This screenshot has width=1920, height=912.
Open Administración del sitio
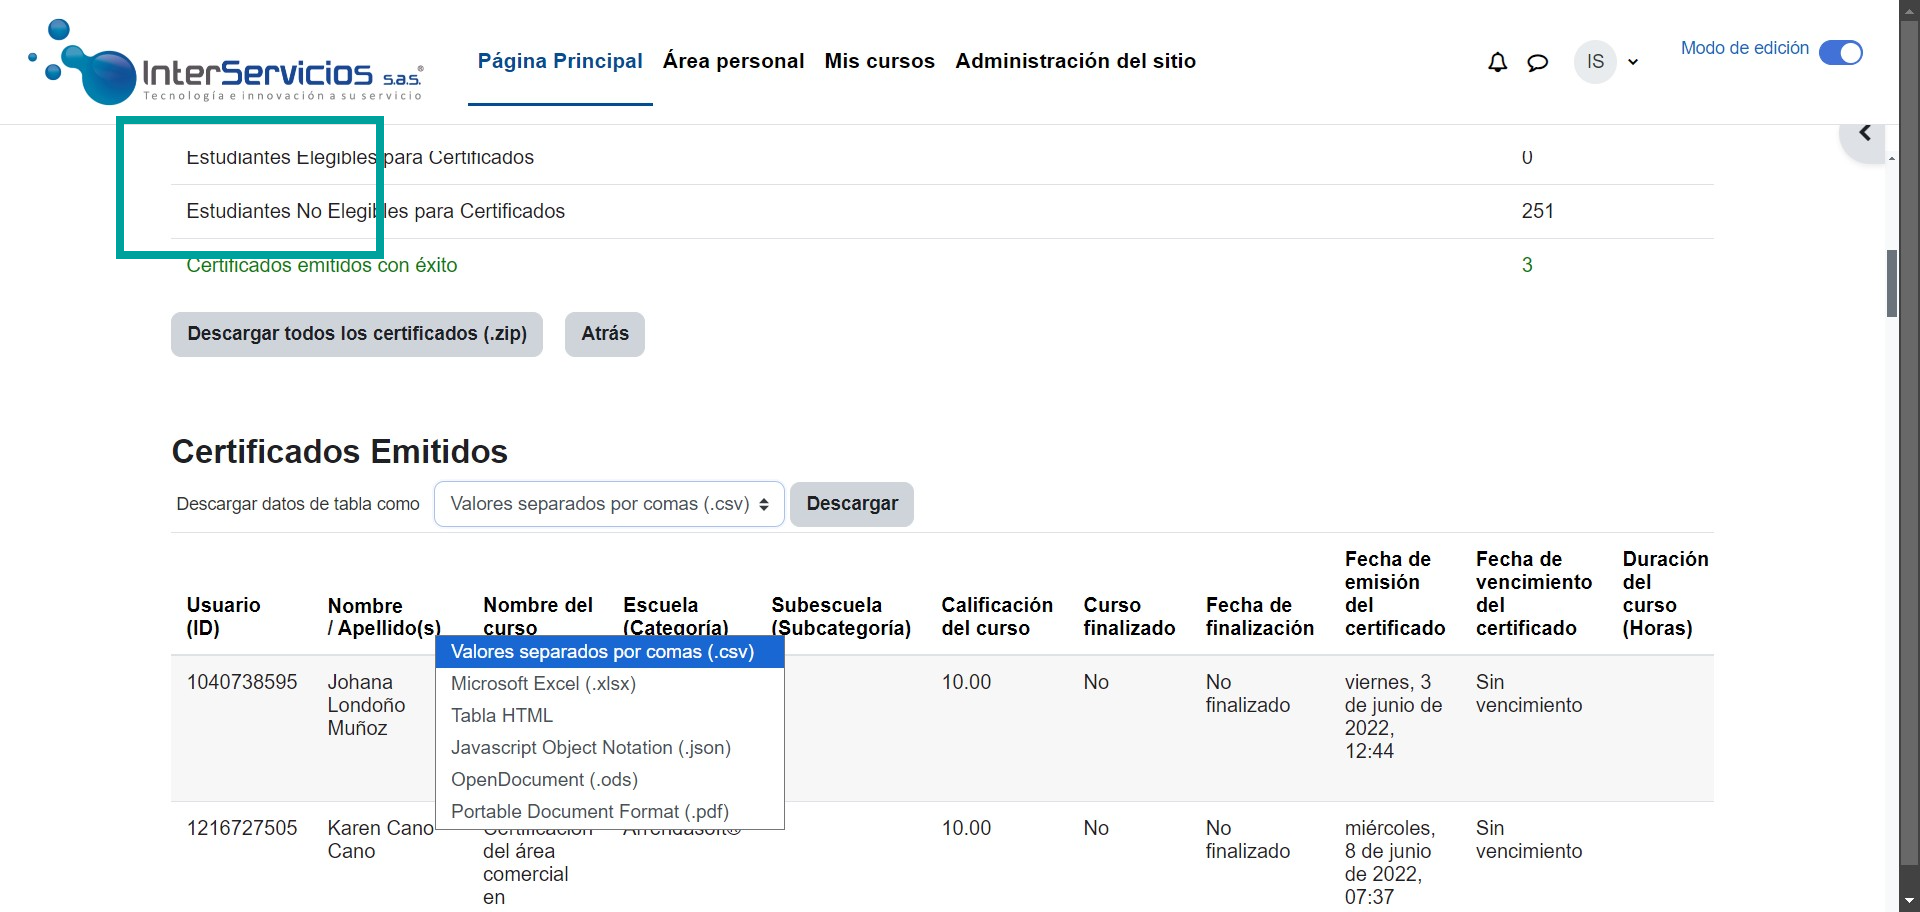click(x=1075, y=61)
